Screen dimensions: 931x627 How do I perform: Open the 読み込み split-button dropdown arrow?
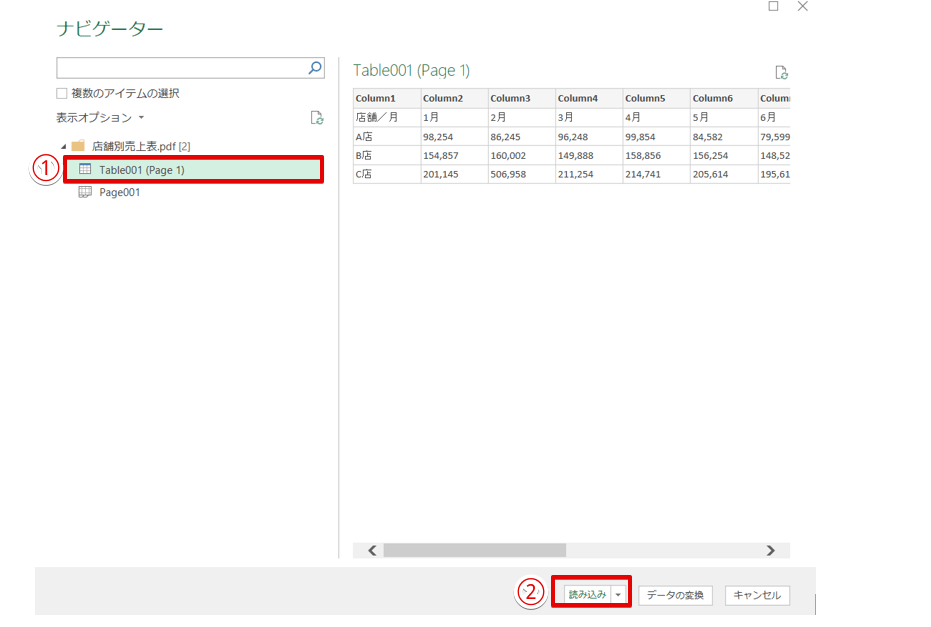(x=620, y=595)
